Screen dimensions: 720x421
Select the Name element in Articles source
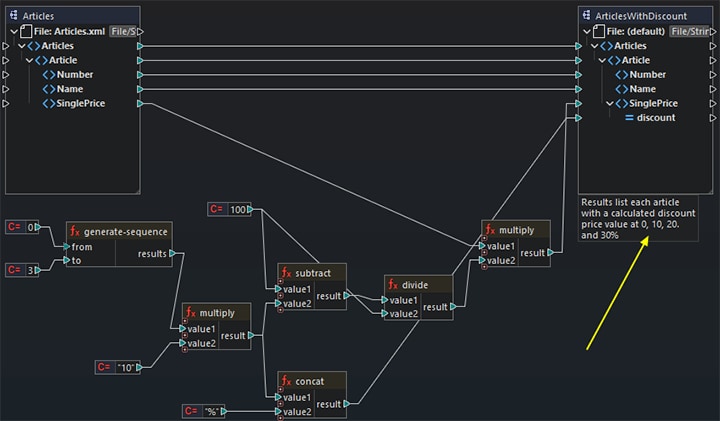pyautogui.click(x=70, y=89)
